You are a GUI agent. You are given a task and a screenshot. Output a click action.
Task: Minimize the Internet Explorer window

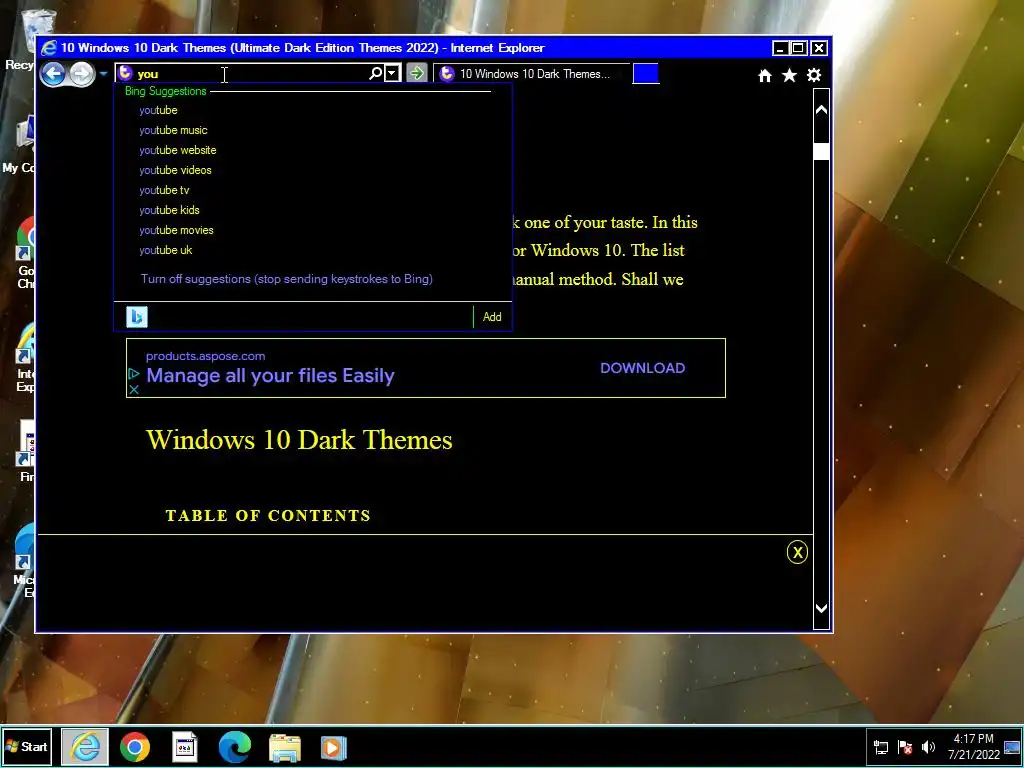click(780, 48)
